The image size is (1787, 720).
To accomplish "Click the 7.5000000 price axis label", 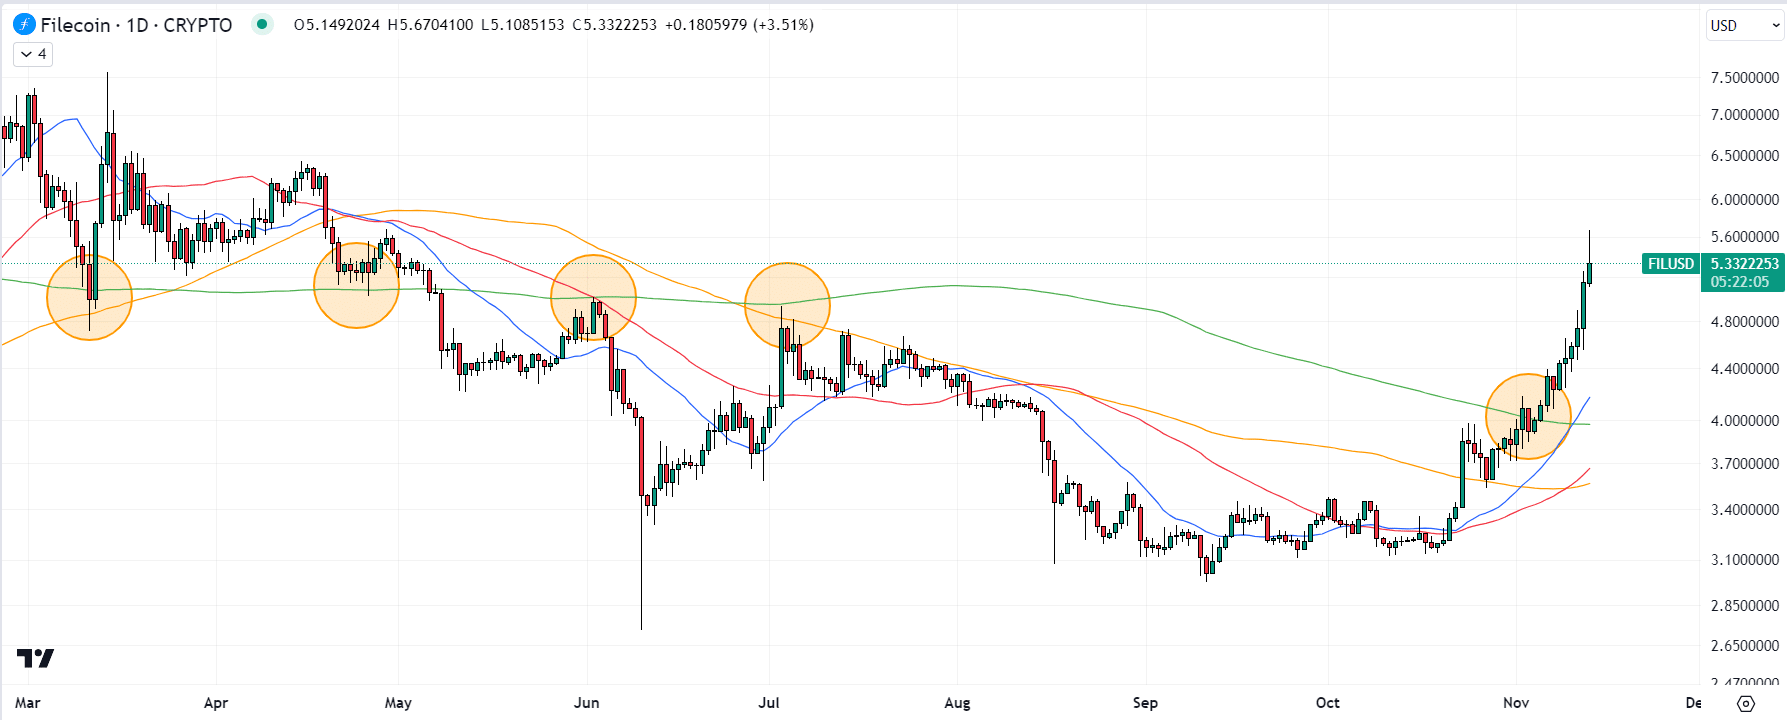I will click(x=1745, y=77).
